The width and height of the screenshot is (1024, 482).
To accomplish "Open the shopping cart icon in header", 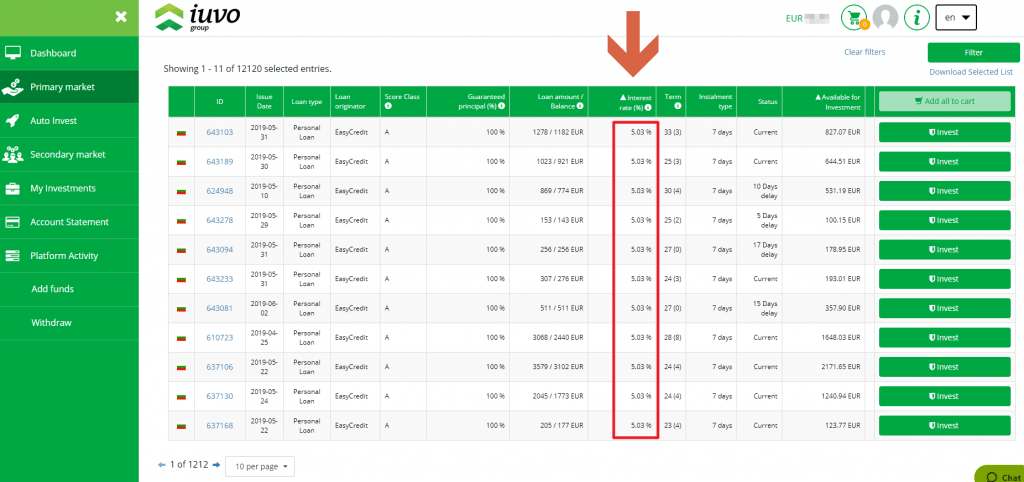I will [854, 18].
